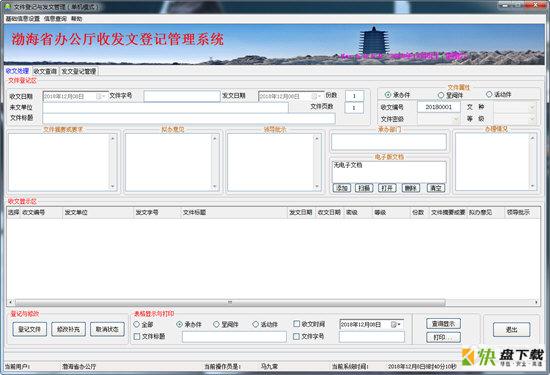Click the 文件标题 search field at bottom
Image resolution: width=550 pixels, height=375 pixels.
click(234, 337)
